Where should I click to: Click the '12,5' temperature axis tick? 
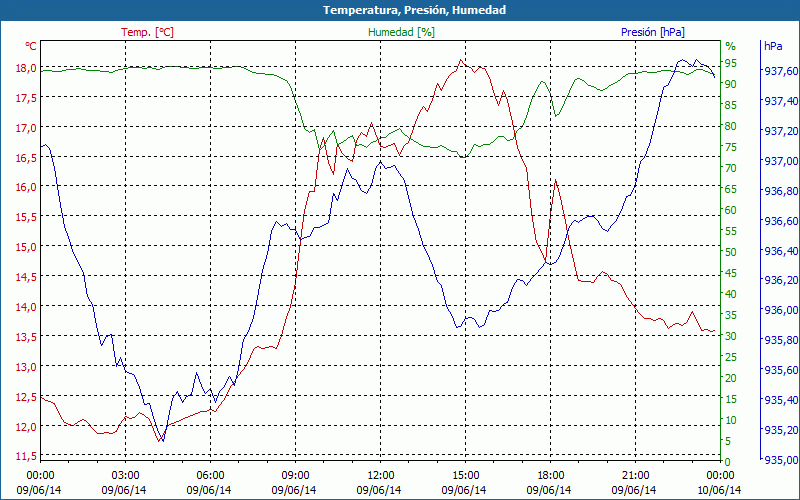coord(26,397)
